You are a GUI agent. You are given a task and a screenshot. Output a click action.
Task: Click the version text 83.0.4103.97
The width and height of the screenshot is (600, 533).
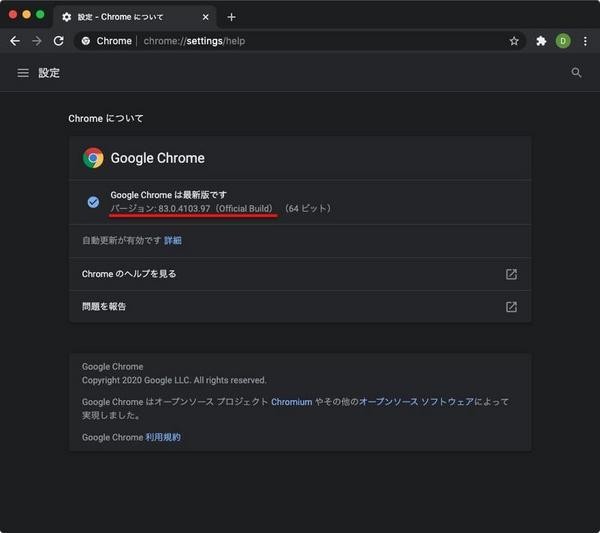(184, 209)
